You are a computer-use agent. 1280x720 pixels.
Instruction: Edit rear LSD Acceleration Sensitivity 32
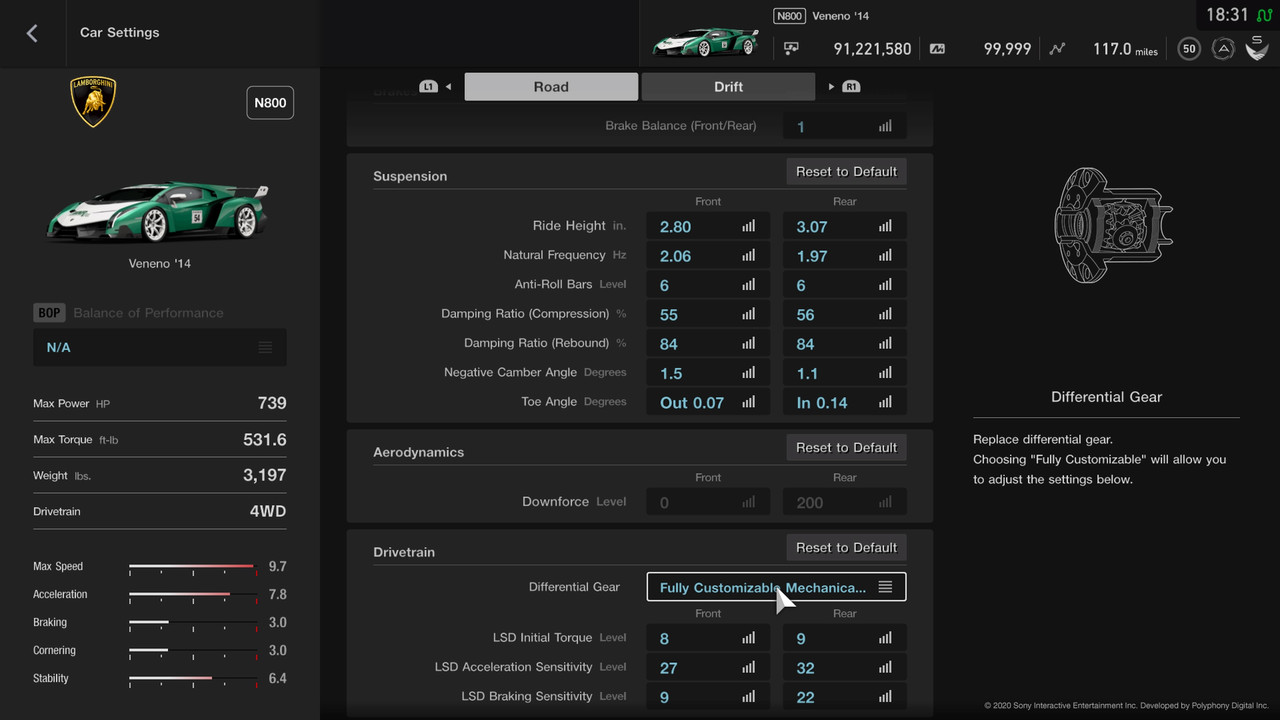coord(845,667)
